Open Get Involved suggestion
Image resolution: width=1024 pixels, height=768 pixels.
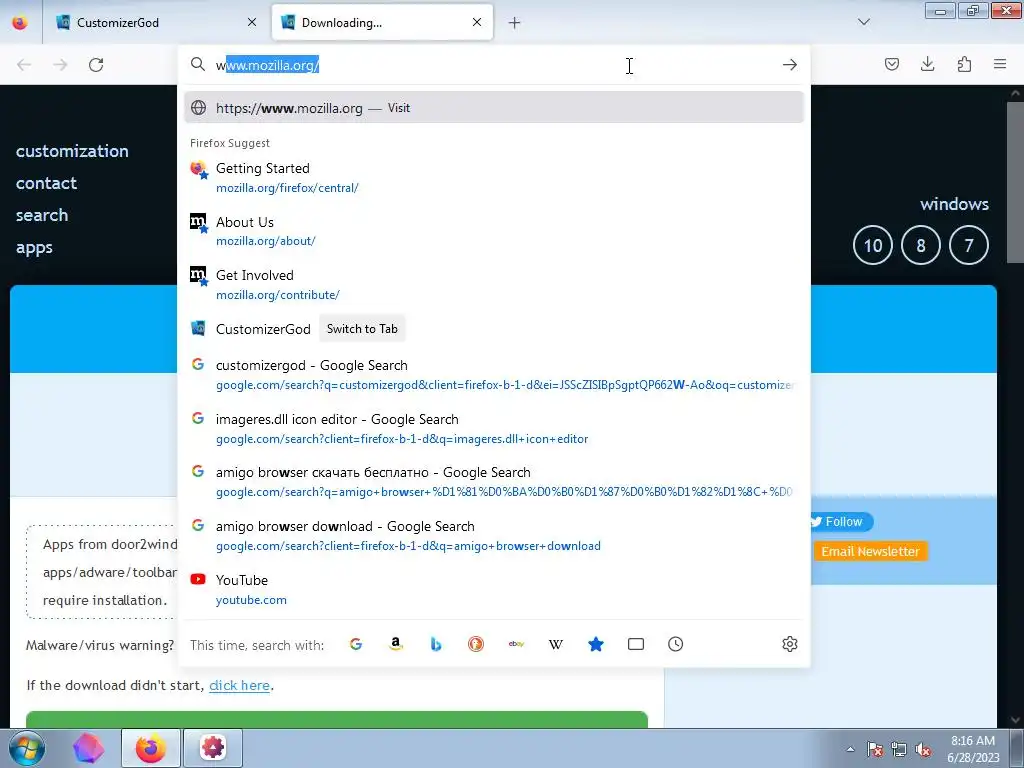pyautogui.click(x=494, y=285)
